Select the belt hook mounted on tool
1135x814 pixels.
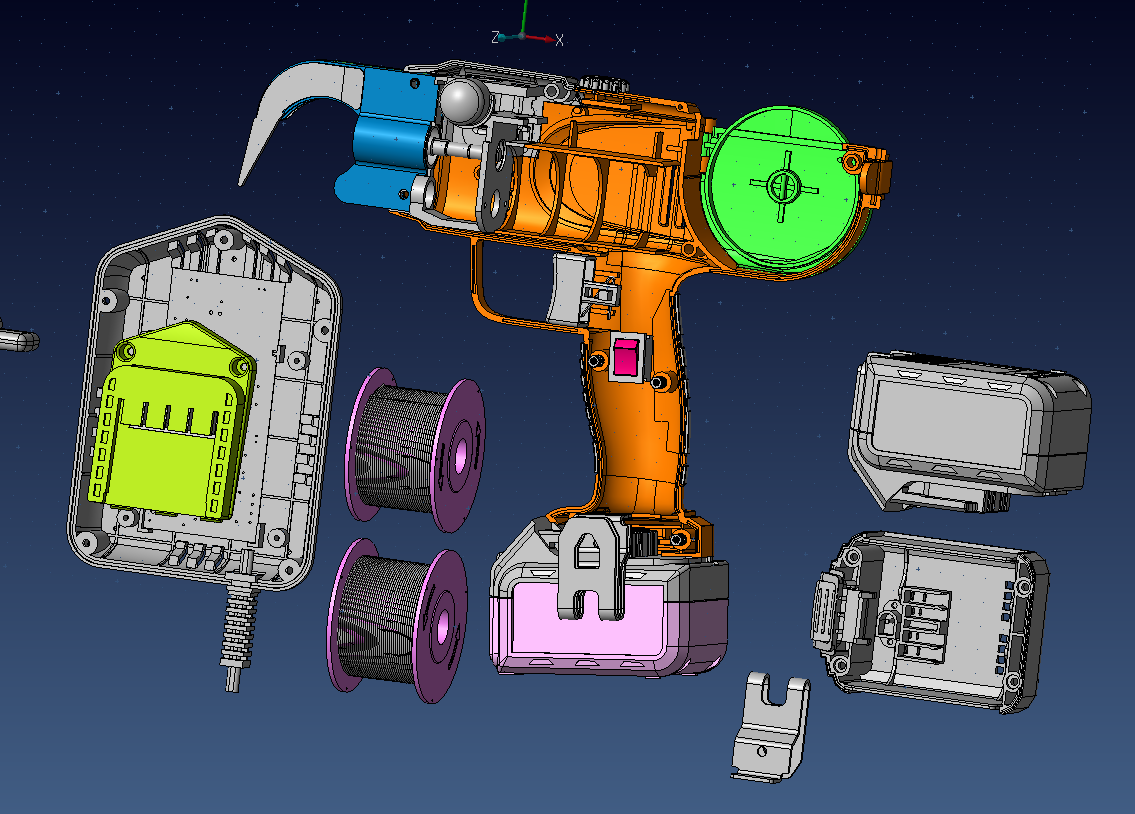[591, 569]
